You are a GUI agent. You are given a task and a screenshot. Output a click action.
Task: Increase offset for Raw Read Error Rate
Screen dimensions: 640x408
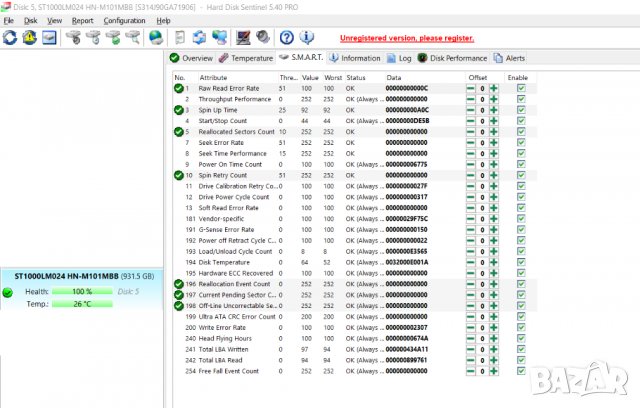pyautogui.click(x=492, y=89)
